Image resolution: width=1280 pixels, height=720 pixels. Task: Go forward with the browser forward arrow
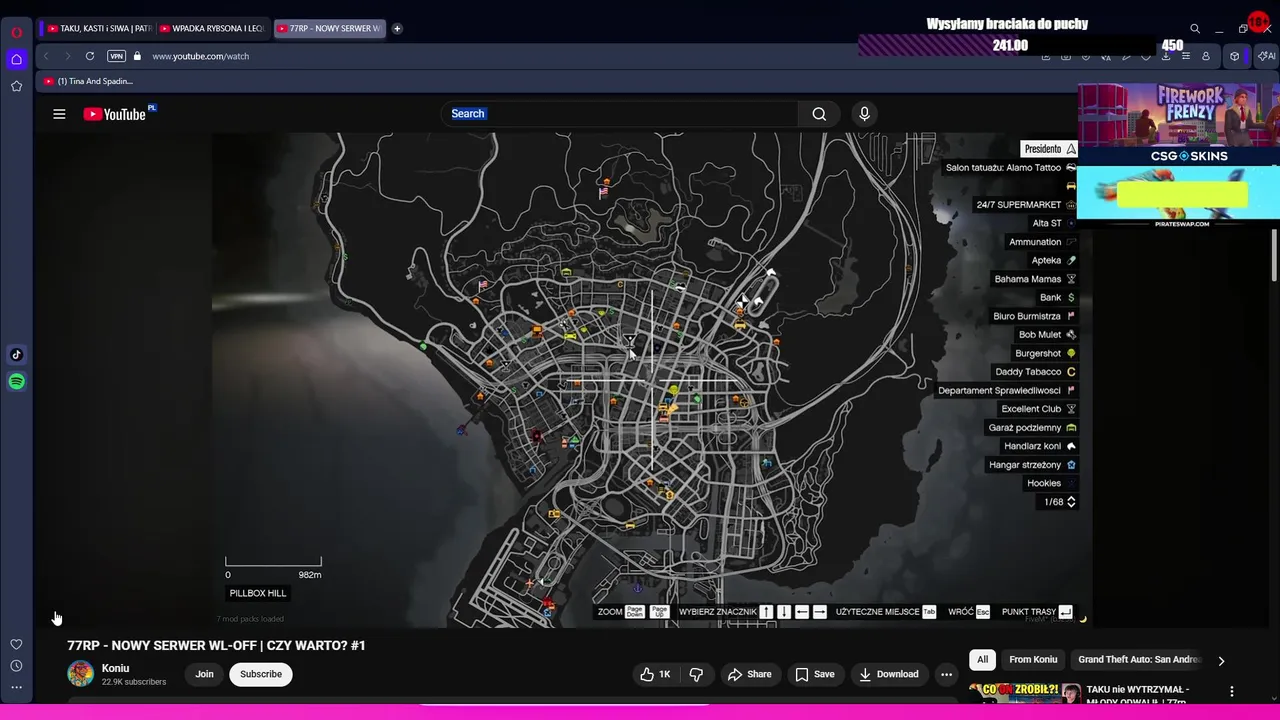pos(67,56)
